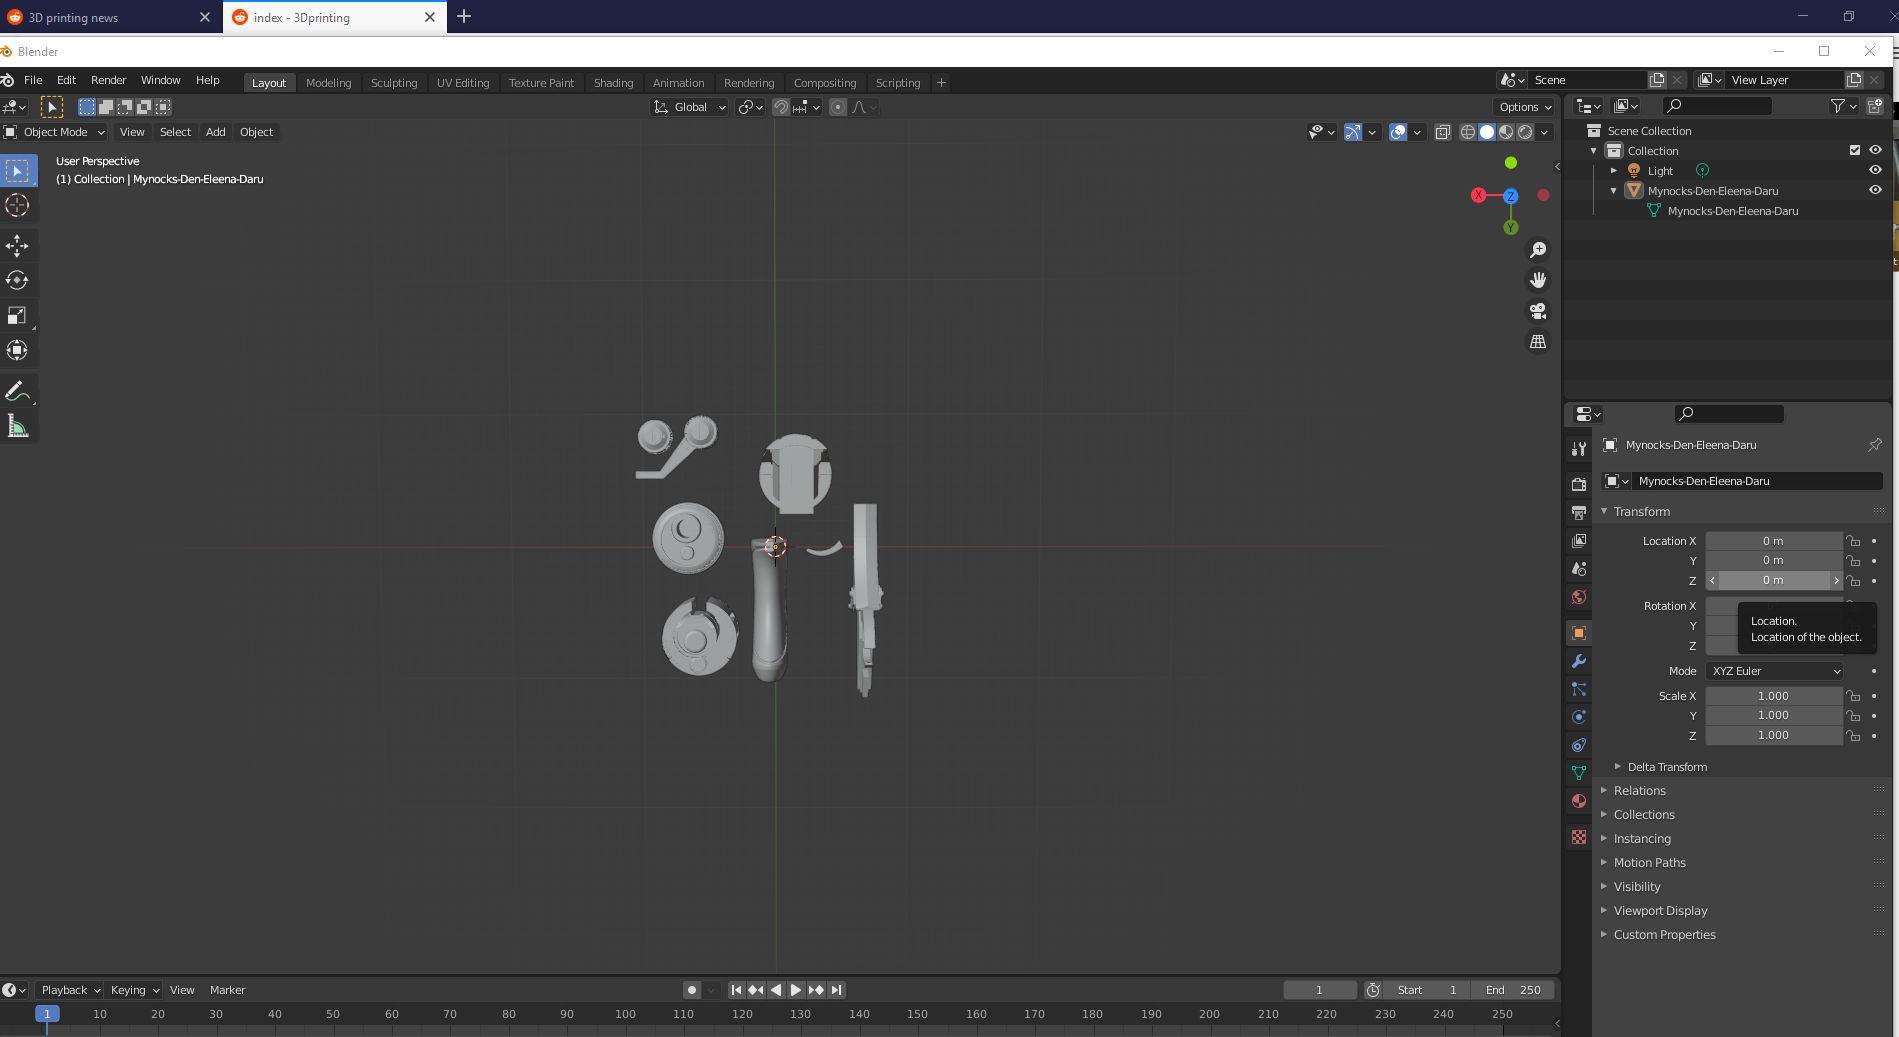Toggle the Collection checkbox in the Outliner
This screenshot has height=1037, width=1899.
pos(1853,150)
